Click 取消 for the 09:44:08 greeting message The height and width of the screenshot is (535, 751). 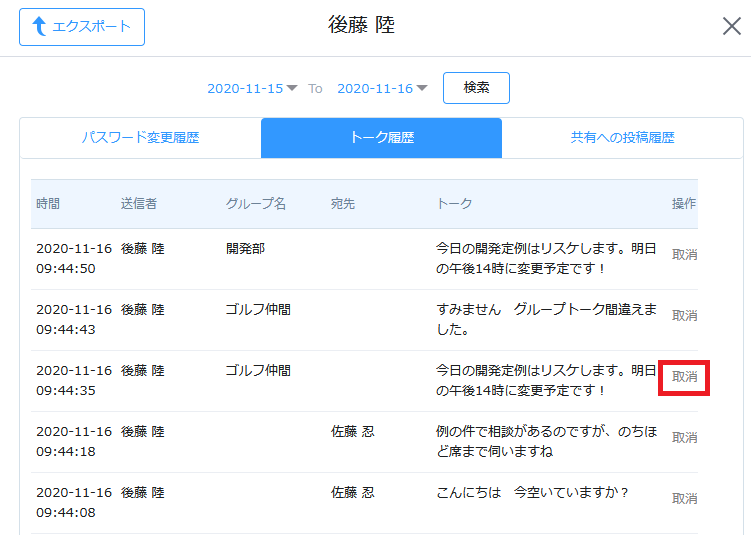point(684,499)
